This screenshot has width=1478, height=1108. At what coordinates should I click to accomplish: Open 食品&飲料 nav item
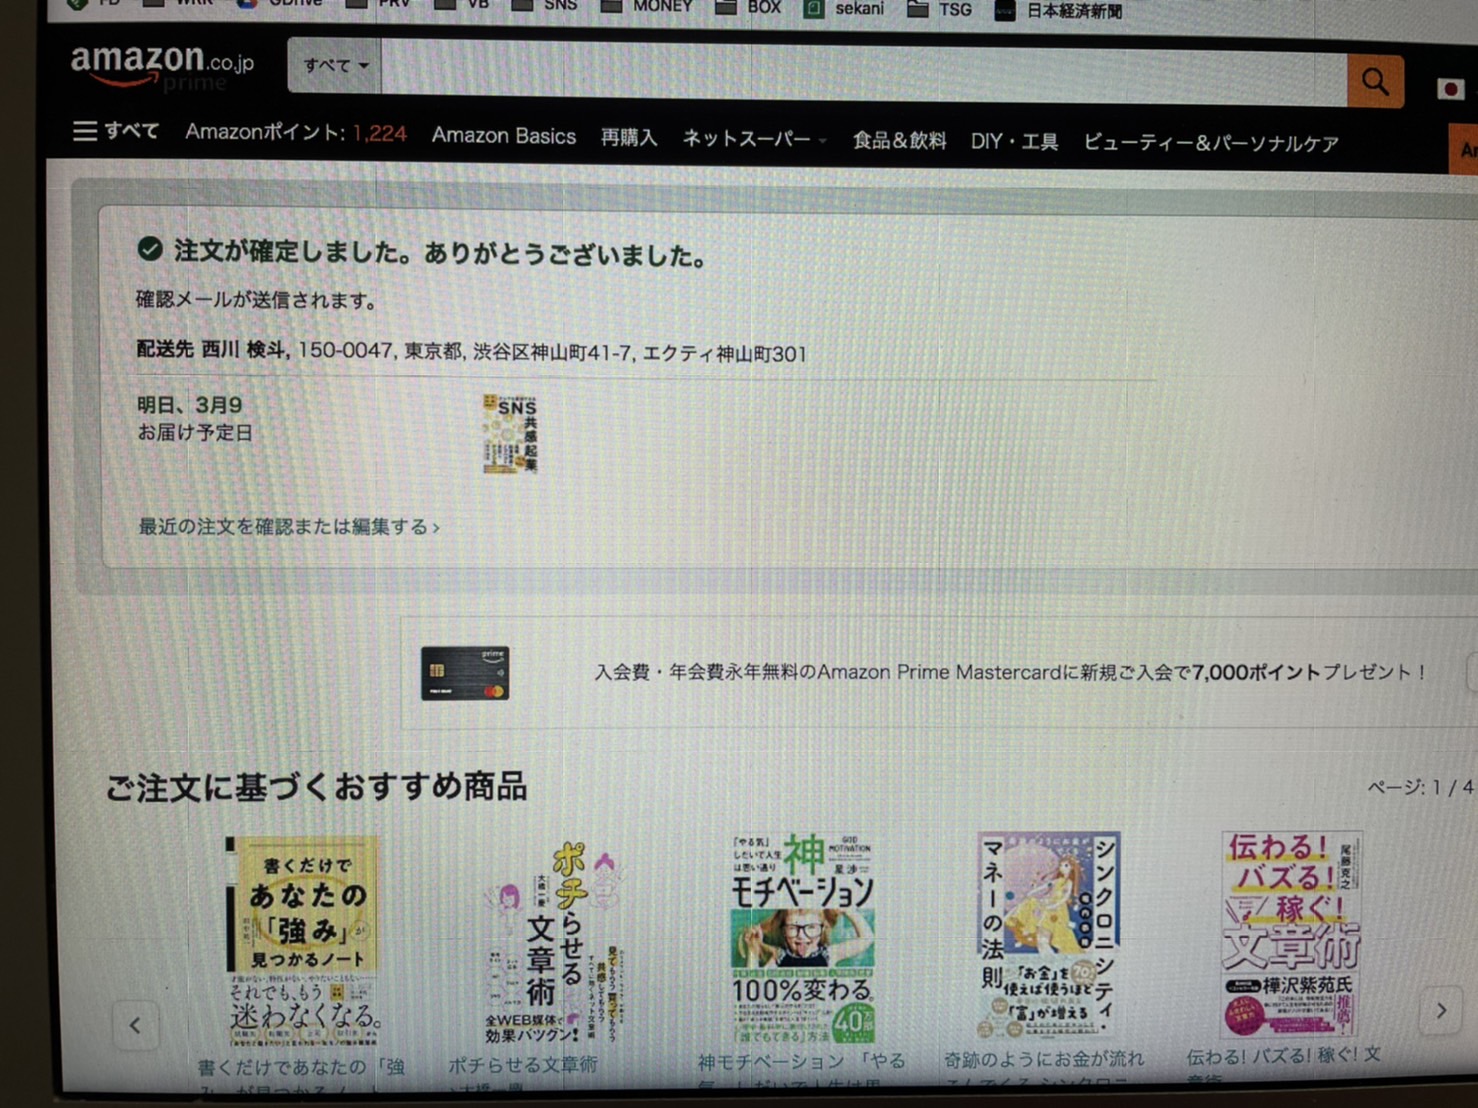899,141
